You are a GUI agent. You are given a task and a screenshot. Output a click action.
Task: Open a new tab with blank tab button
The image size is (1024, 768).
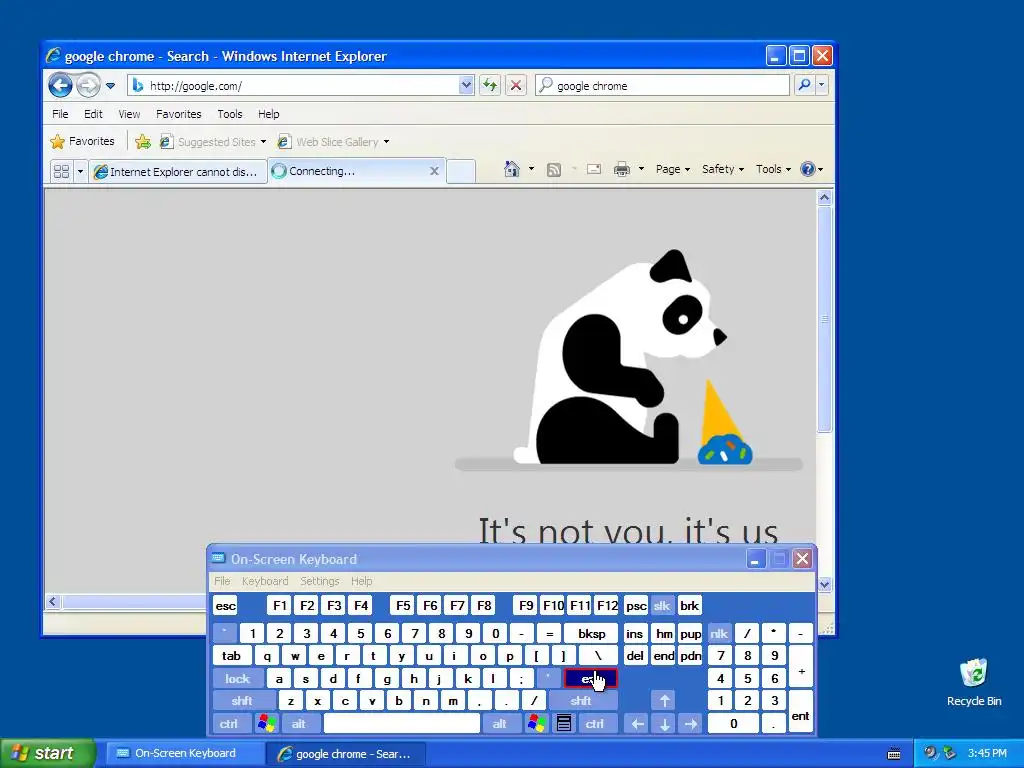point(461,171)
